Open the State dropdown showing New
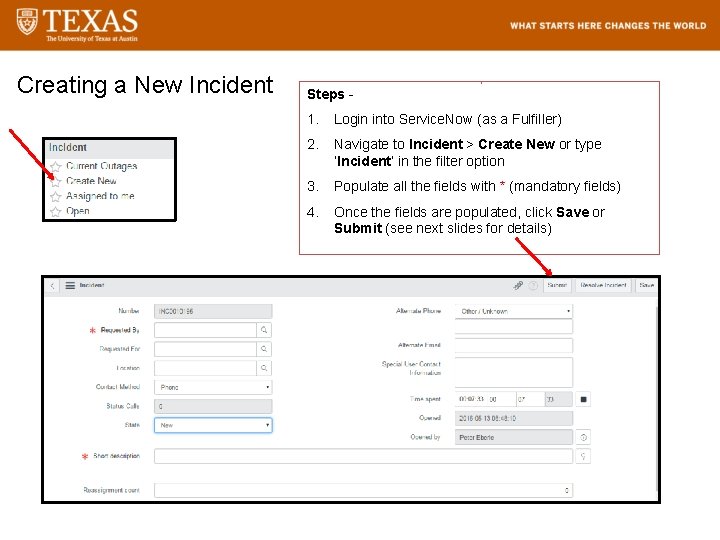 pos(213,425)
